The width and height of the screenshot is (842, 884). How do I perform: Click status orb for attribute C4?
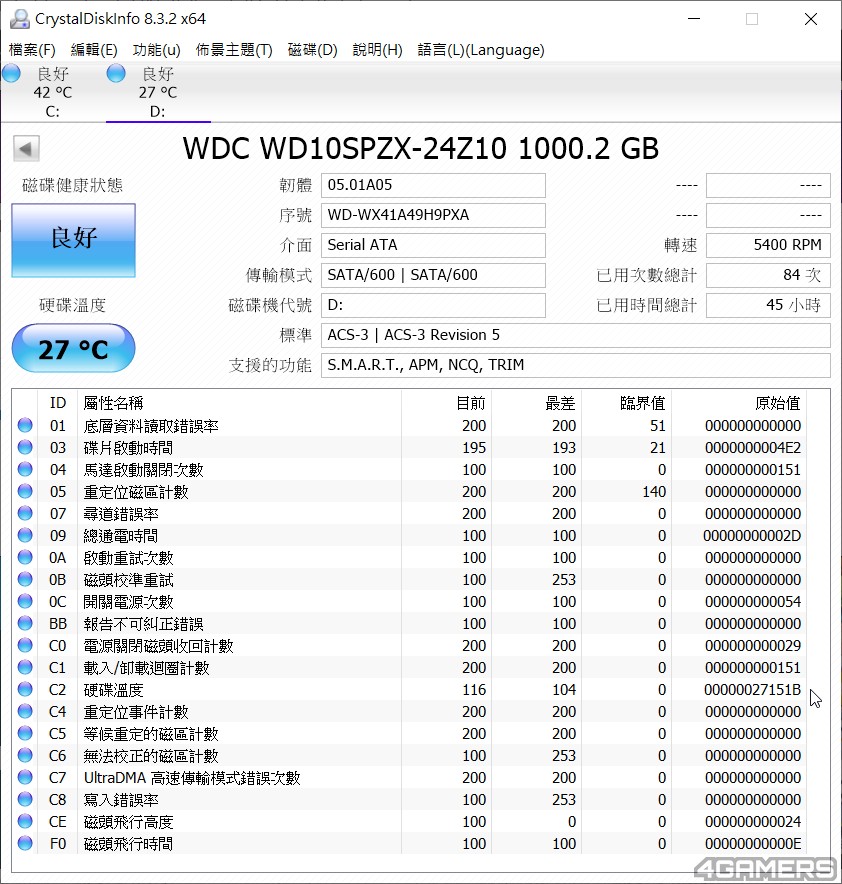pyautogui.click(x=25, y=711)
